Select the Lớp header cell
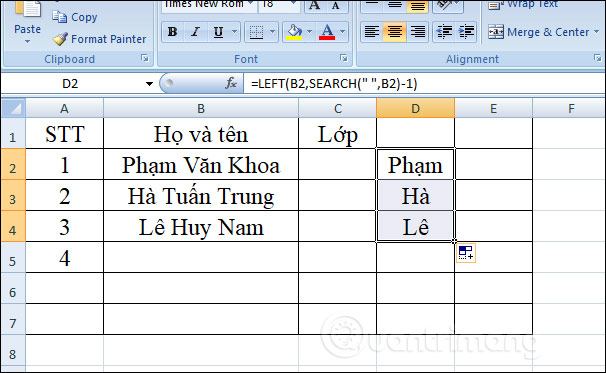The width and height of the screenshot is (606, 373). pyautogui.click(x=338, y=133)
